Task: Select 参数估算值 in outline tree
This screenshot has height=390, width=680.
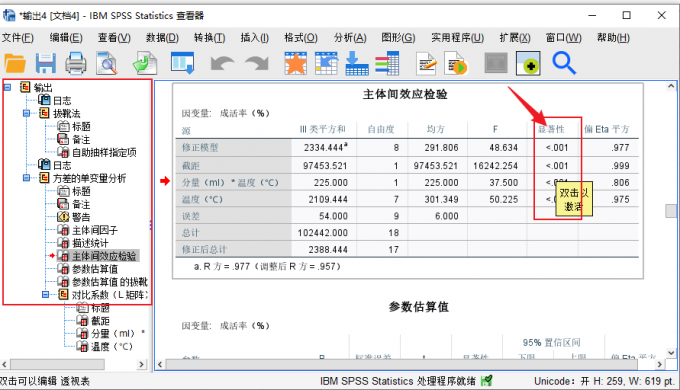Action: click(x=95, y=269)
